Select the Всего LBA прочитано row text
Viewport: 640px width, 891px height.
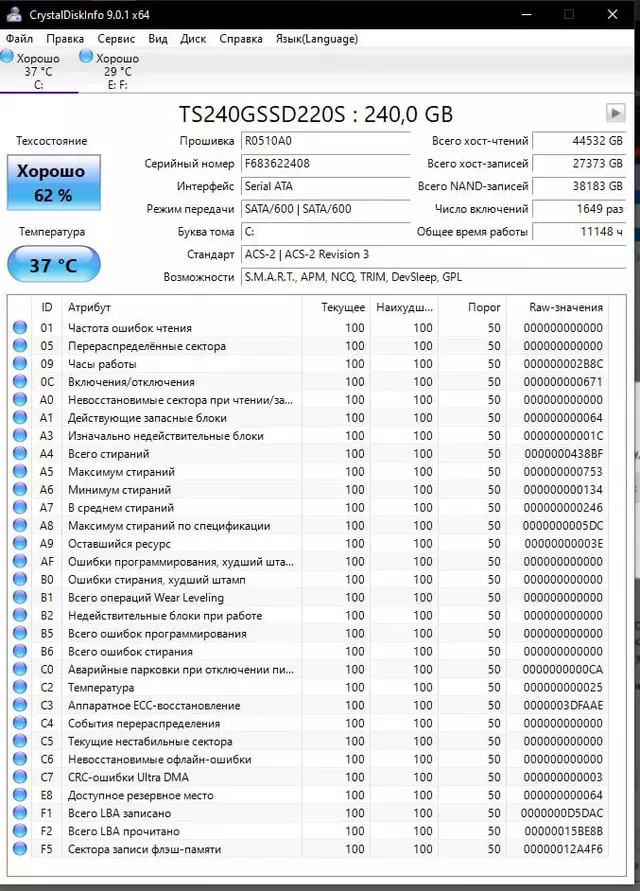[x=123, y=831]
